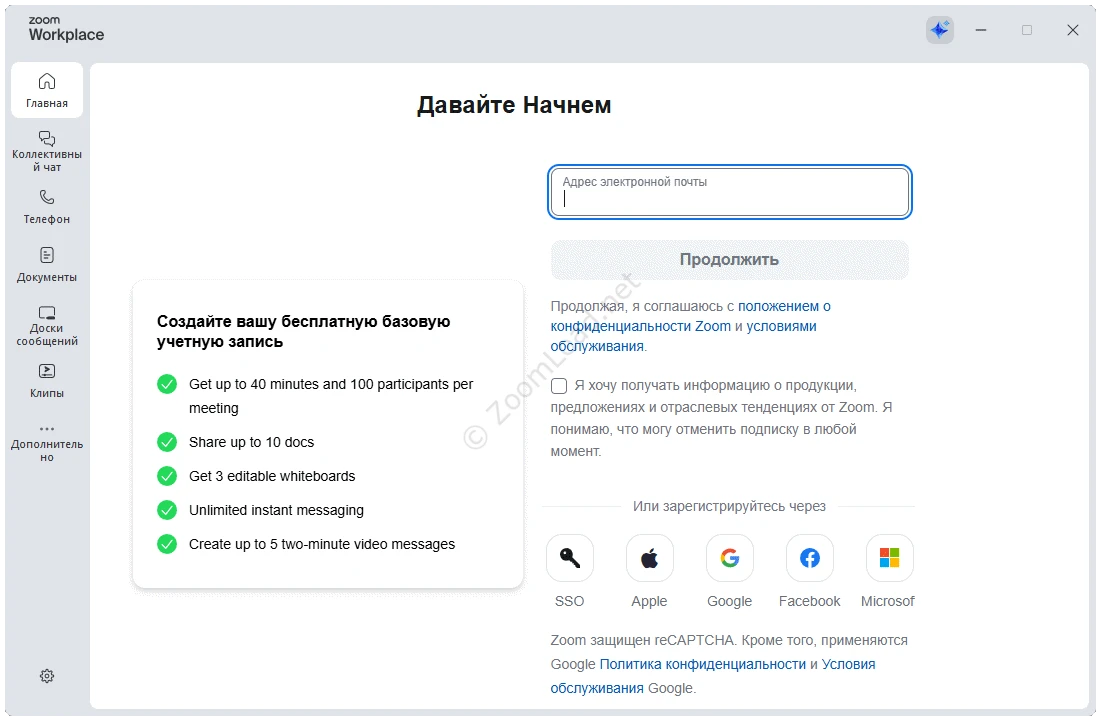Switch to the Коллективный чат tab
The width and height of the screenshot is (1098, 722).
[47, 150]
